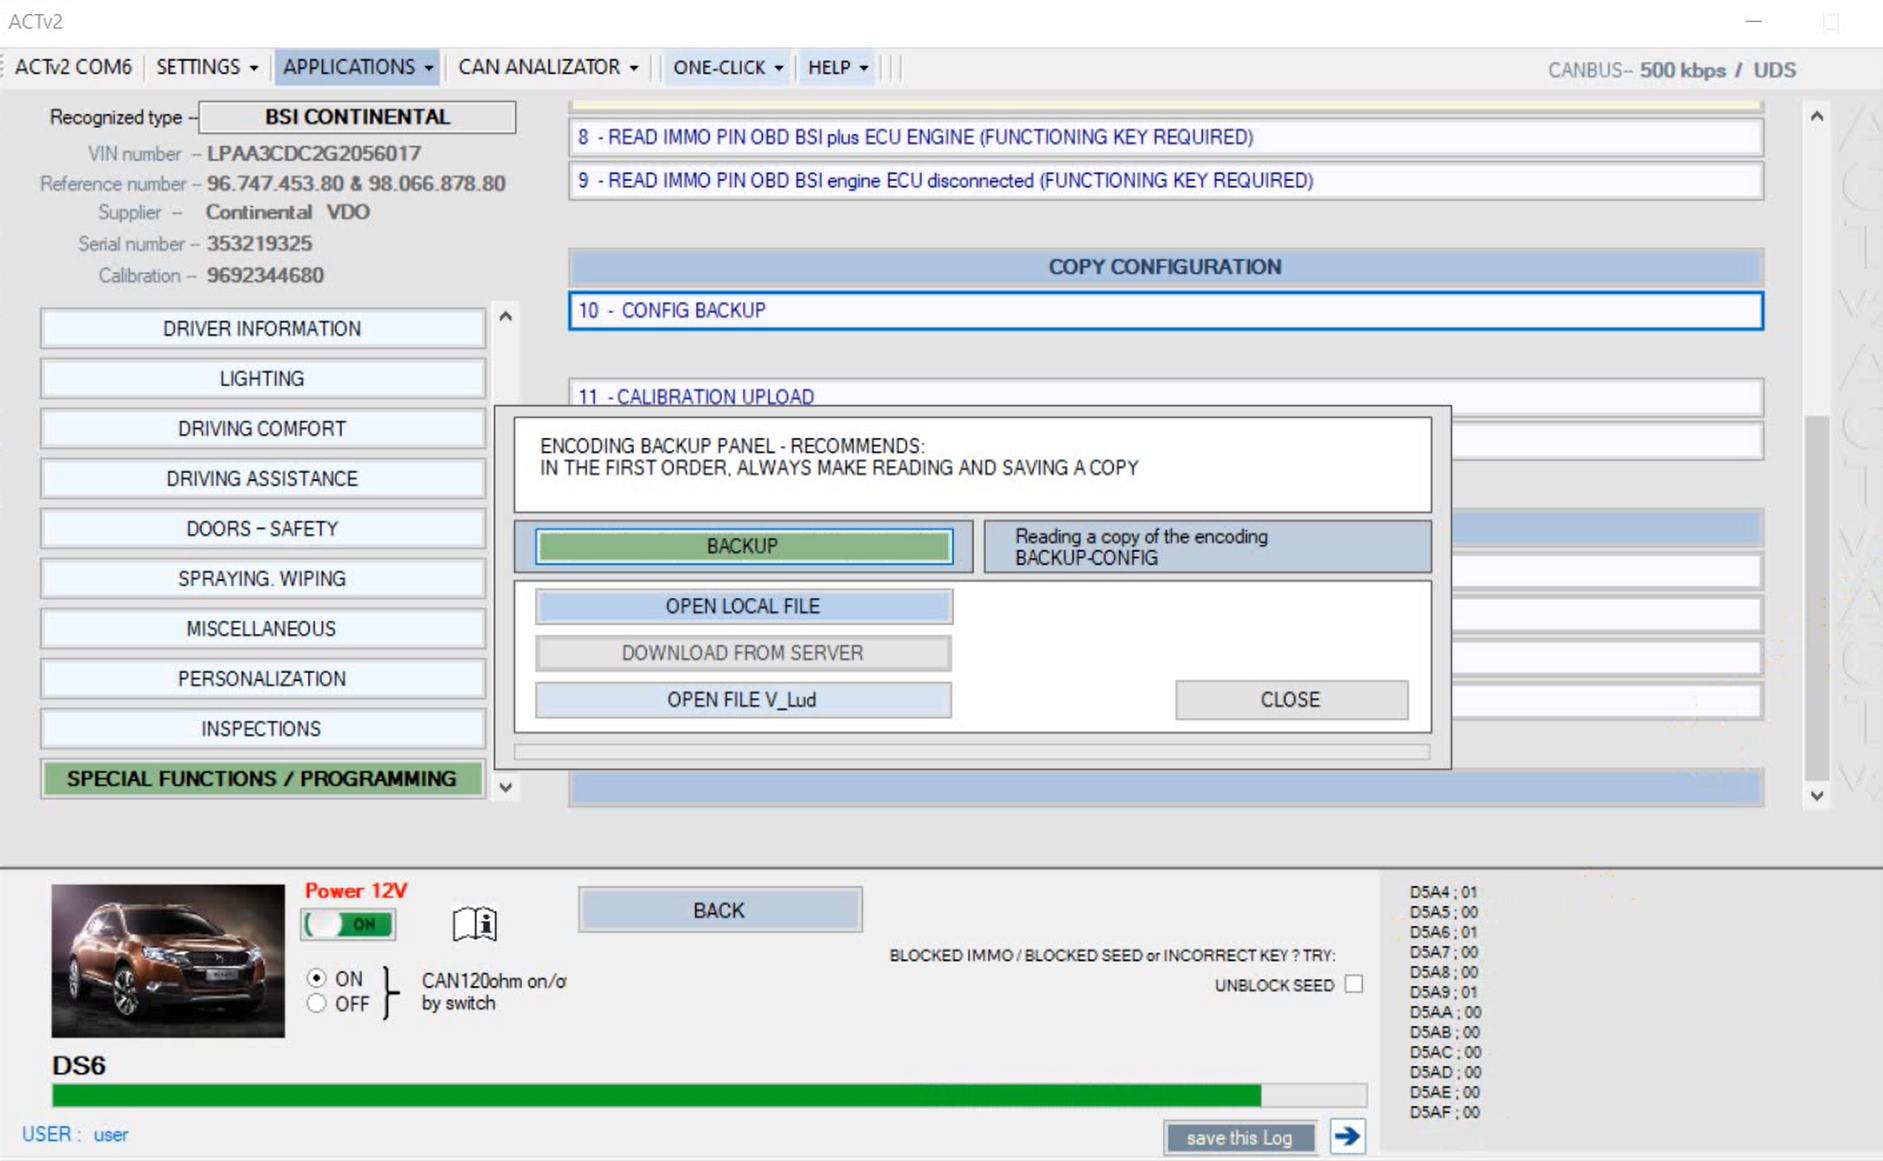Open the CAN ANALIZATOR dropdown menu
Viewport: 1883px width, 1161px height.
(x=547, y=67)
